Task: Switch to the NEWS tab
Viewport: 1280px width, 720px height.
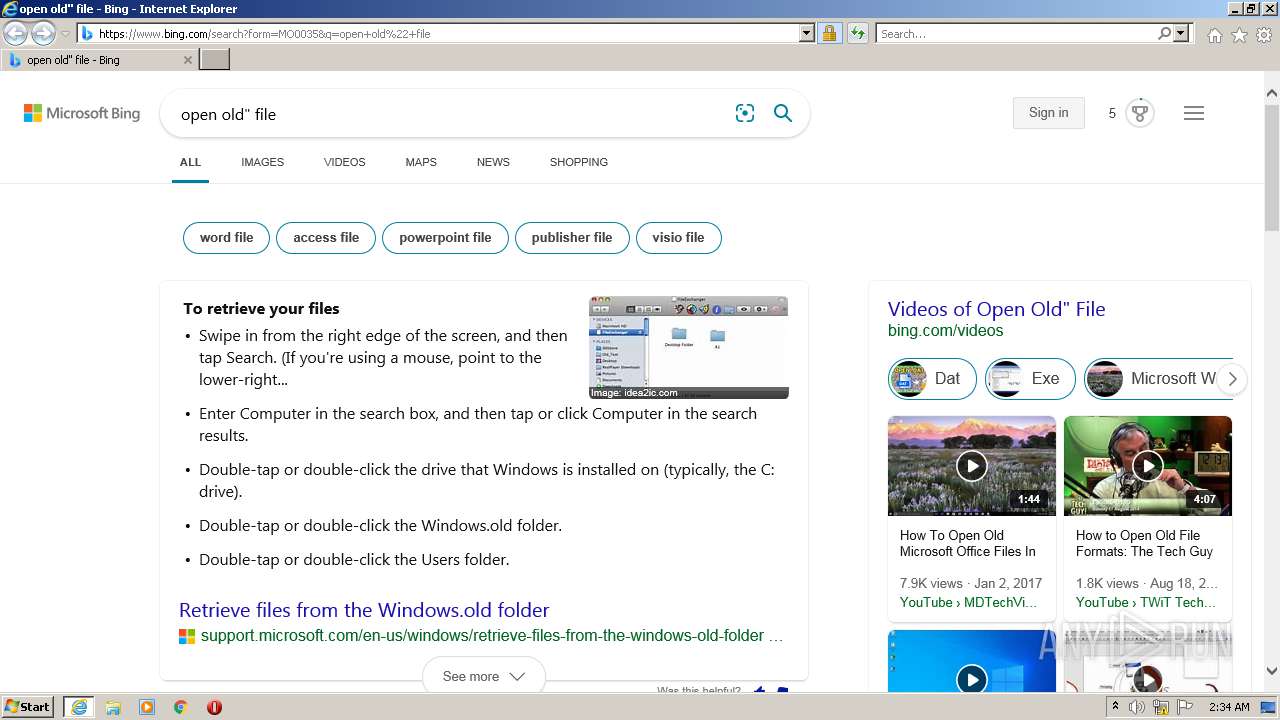Action: pyautogui.click(x=493, y=162)
